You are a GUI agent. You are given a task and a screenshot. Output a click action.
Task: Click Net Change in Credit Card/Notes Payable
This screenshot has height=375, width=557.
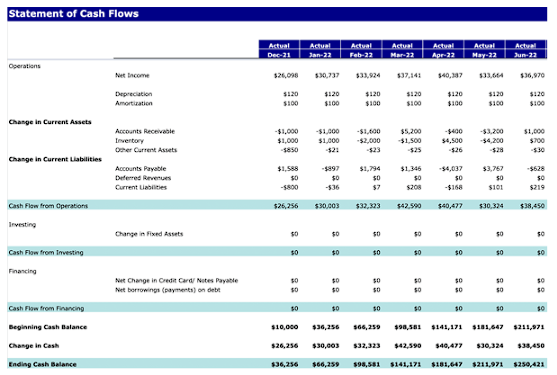pyautogui.click(x=176, y=281)
